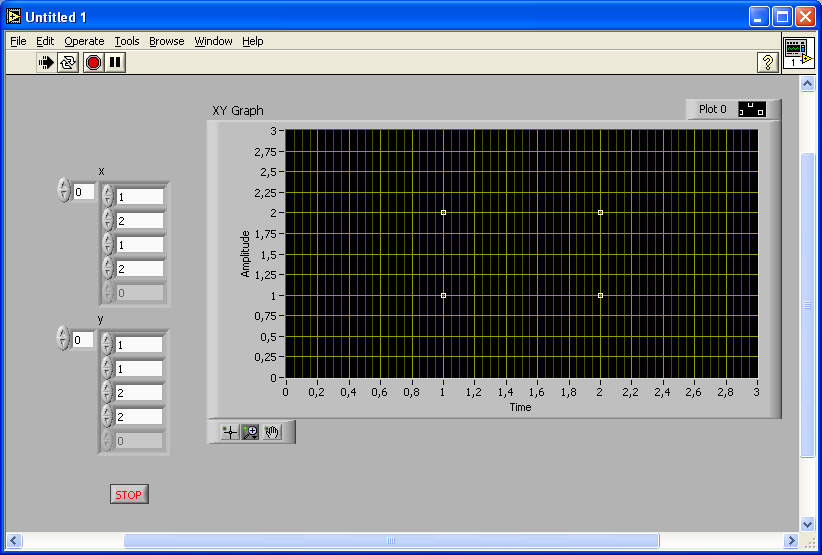Viewport: 822px width, 555px height.
Task: Click the VI icon in top-right corner
Action: (797, 53)
